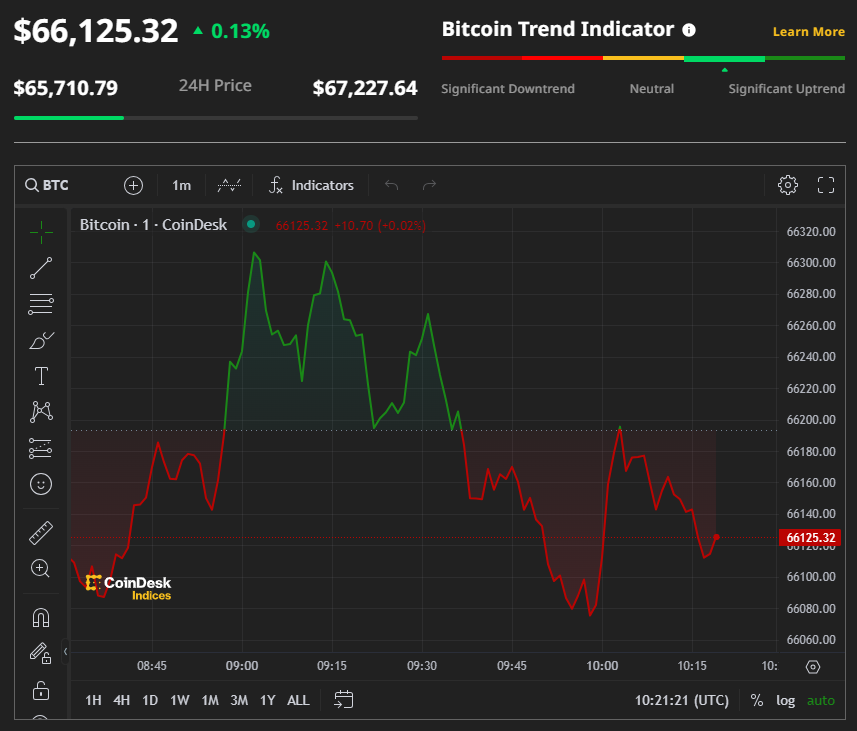Open the Indicators menu
This screenshot has height=731, width=857.
311,185
